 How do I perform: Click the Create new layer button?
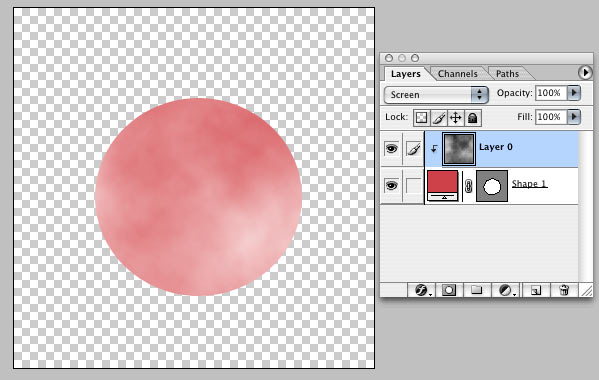pyautogui.click(x=536, y=291)
